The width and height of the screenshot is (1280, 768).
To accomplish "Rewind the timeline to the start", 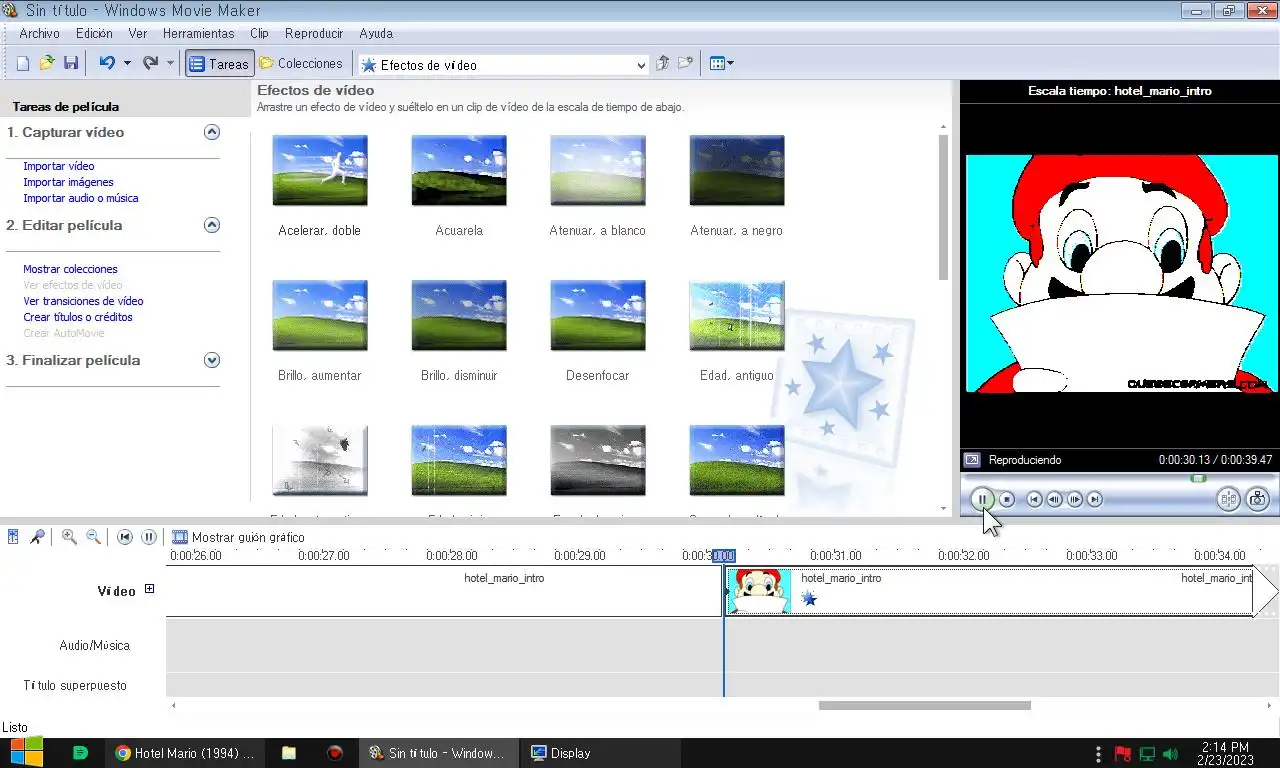I will pyautogui.click(x=125, y=537).
